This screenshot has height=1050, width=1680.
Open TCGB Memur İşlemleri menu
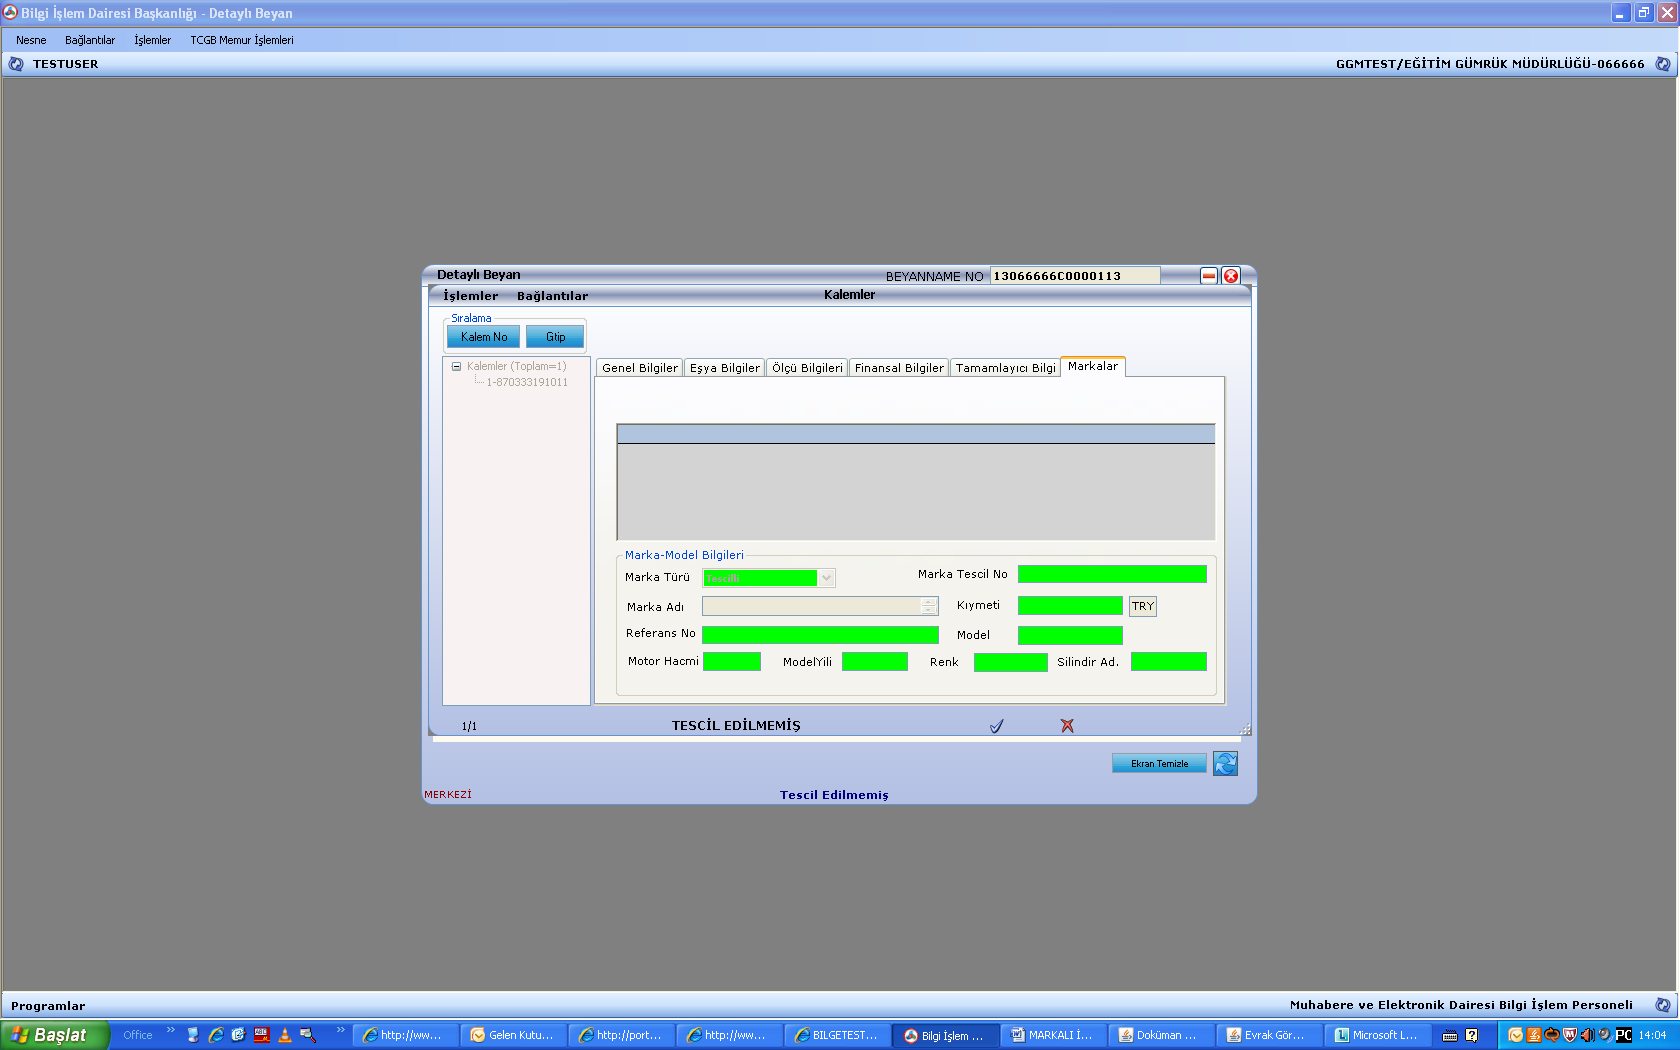(242, 40)
